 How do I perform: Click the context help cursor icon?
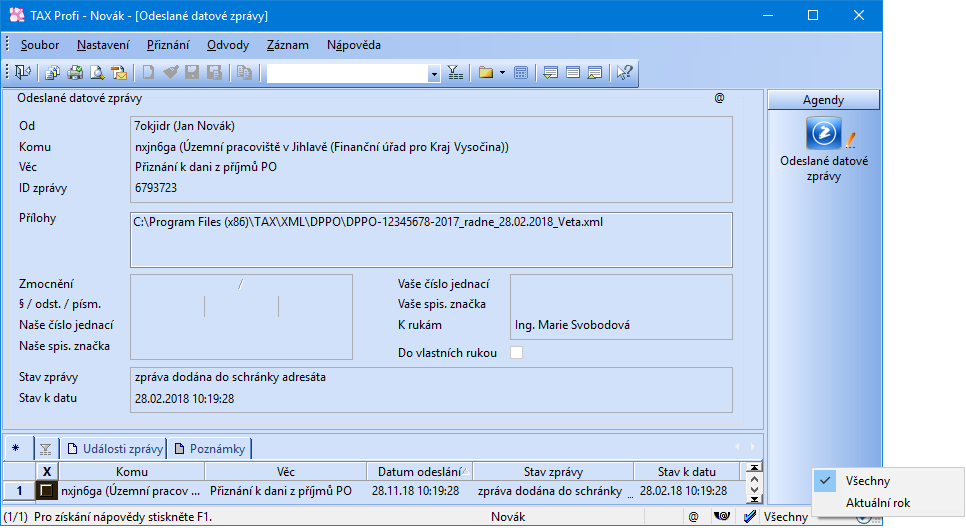click(x=624, y=73)
